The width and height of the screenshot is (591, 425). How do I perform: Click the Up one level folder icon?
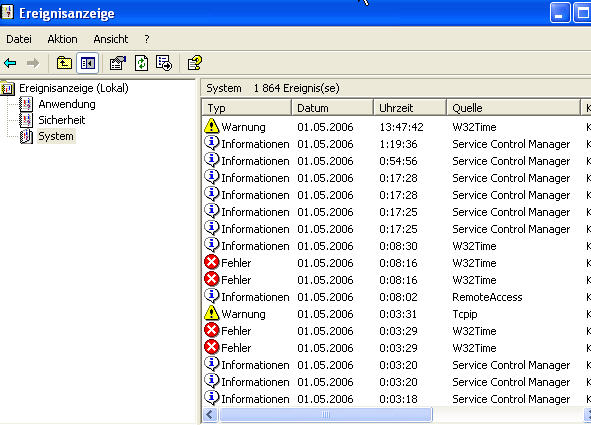(x=64, y=63)
